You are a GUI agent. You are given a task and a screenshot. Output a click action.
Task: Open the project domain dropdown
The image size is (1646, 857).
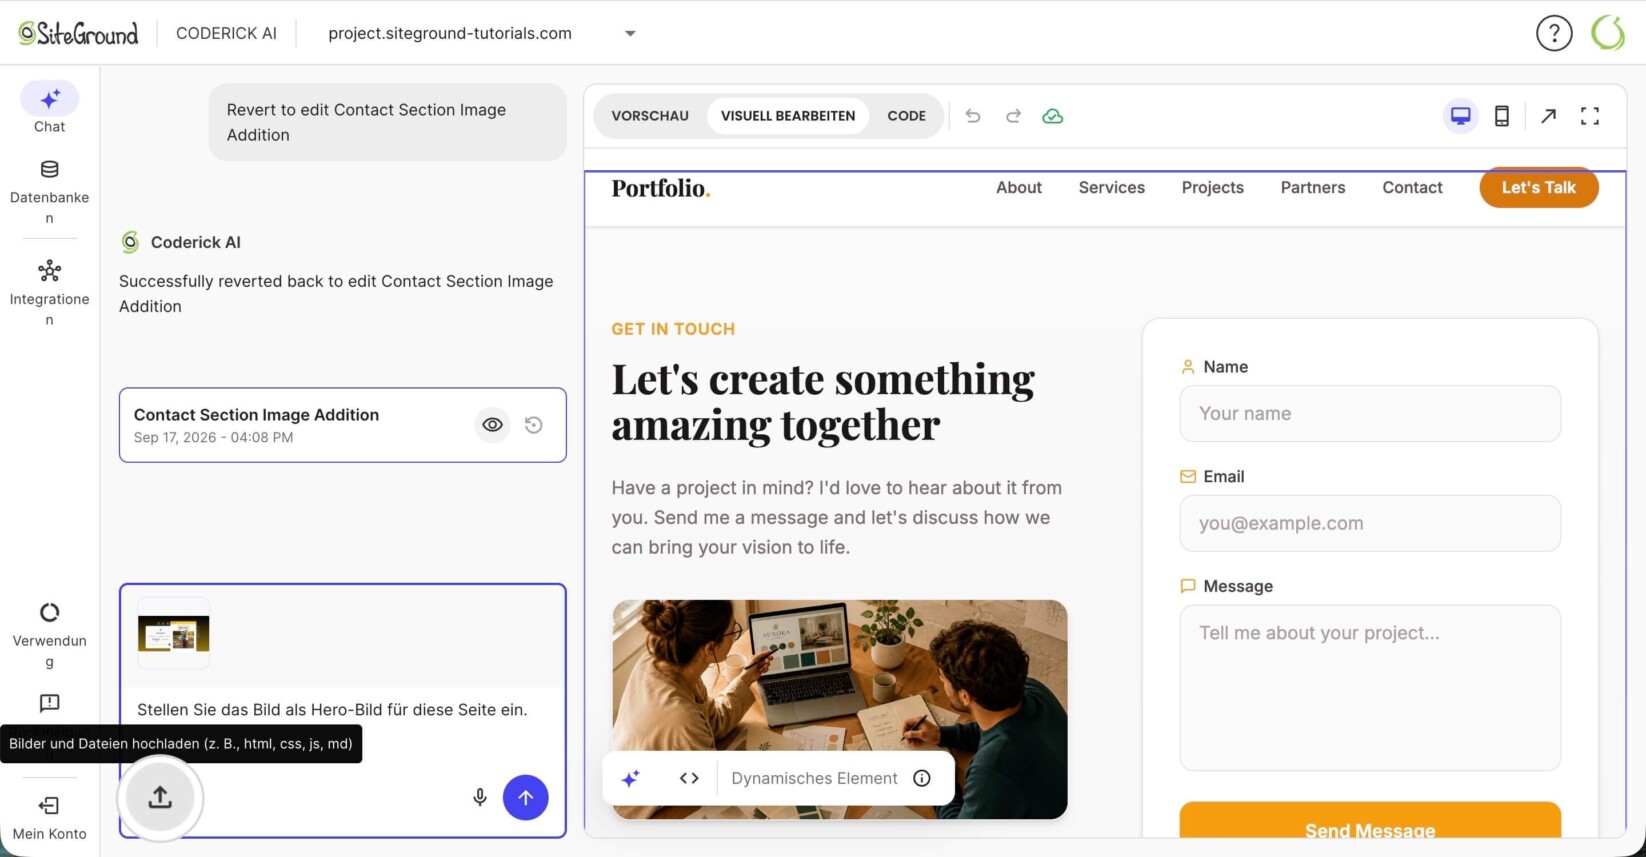coord(483,33)
